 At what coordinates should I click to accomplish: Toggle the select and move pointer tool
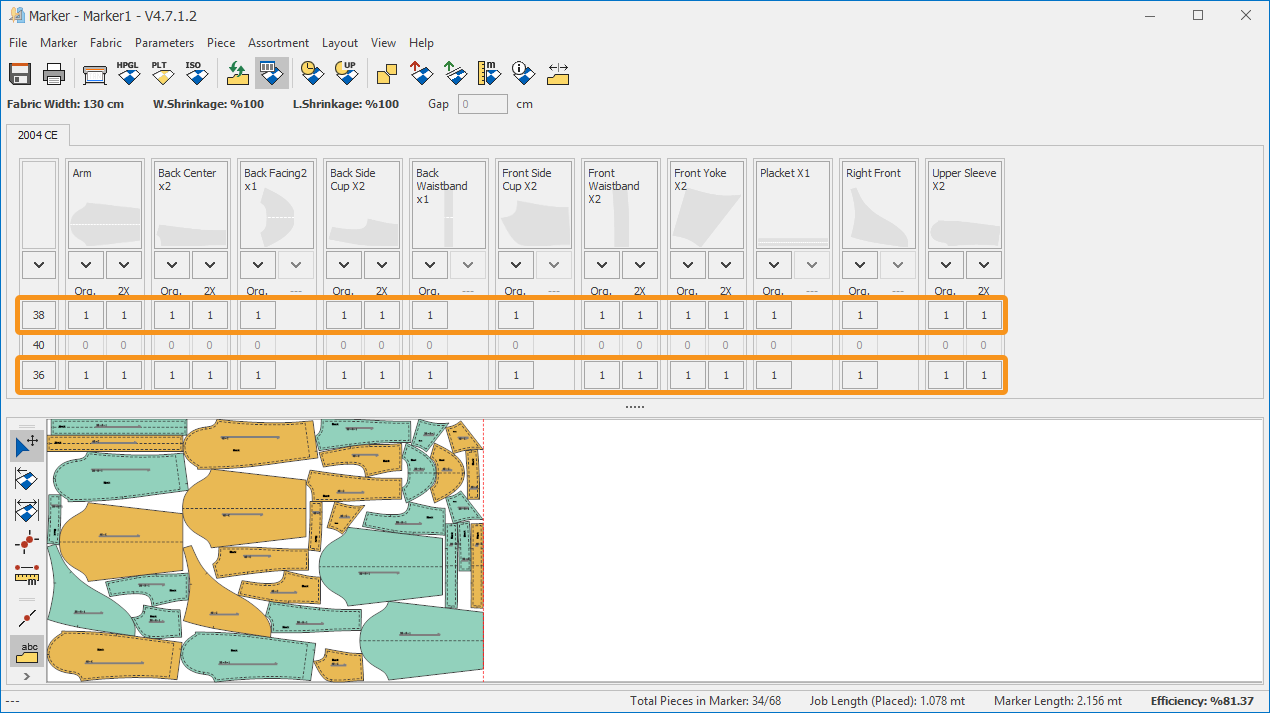click(x=27, y=446)
